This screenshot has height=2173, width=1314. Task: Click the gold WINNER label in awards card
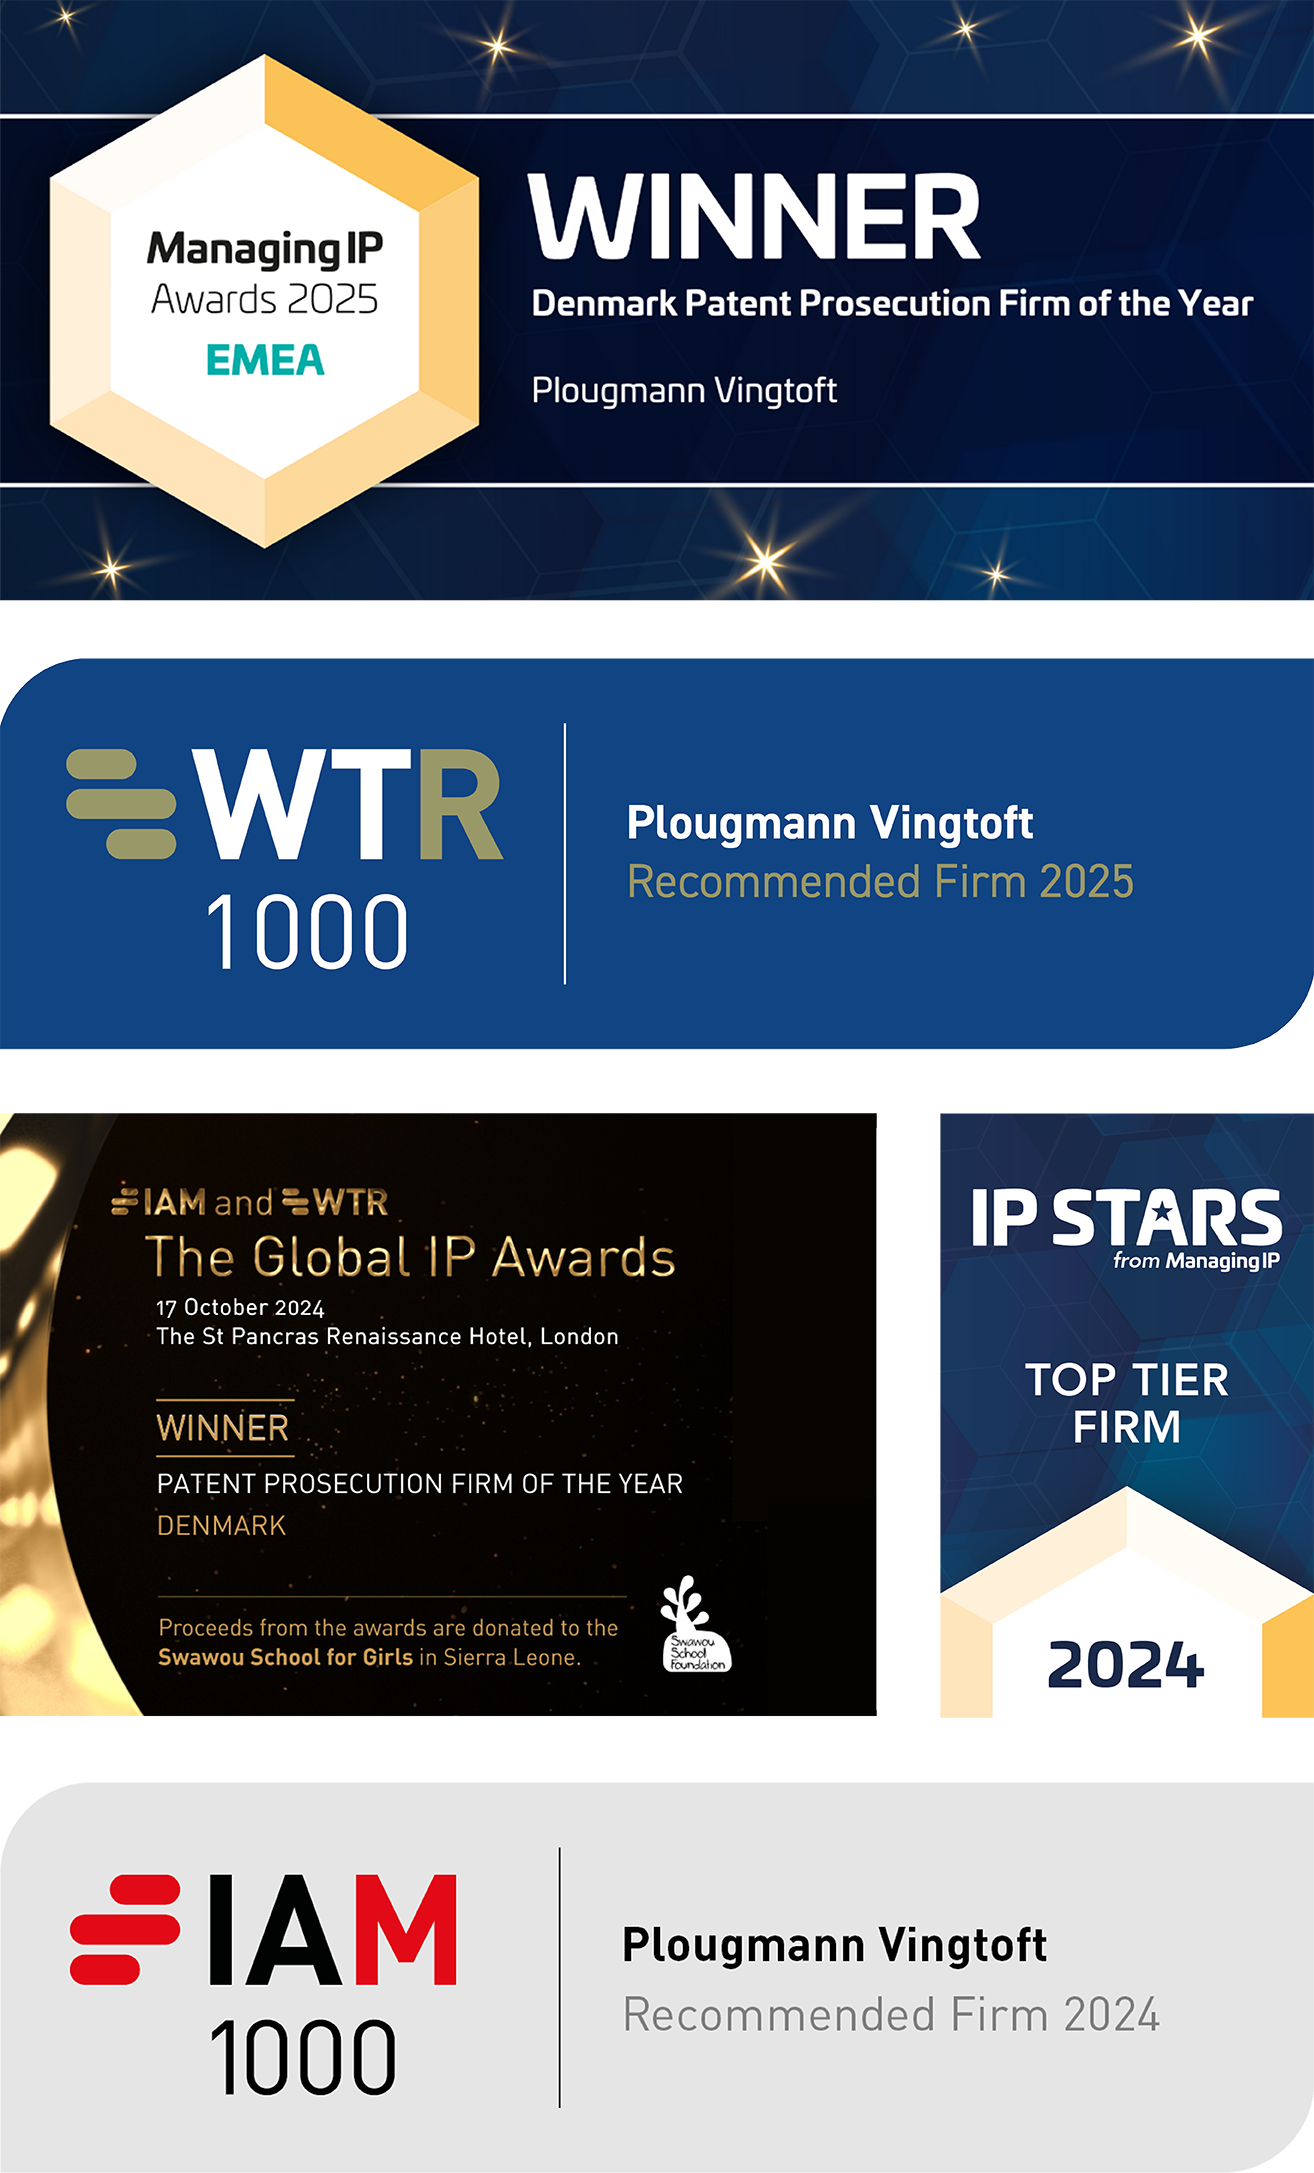pos(223,1428)
